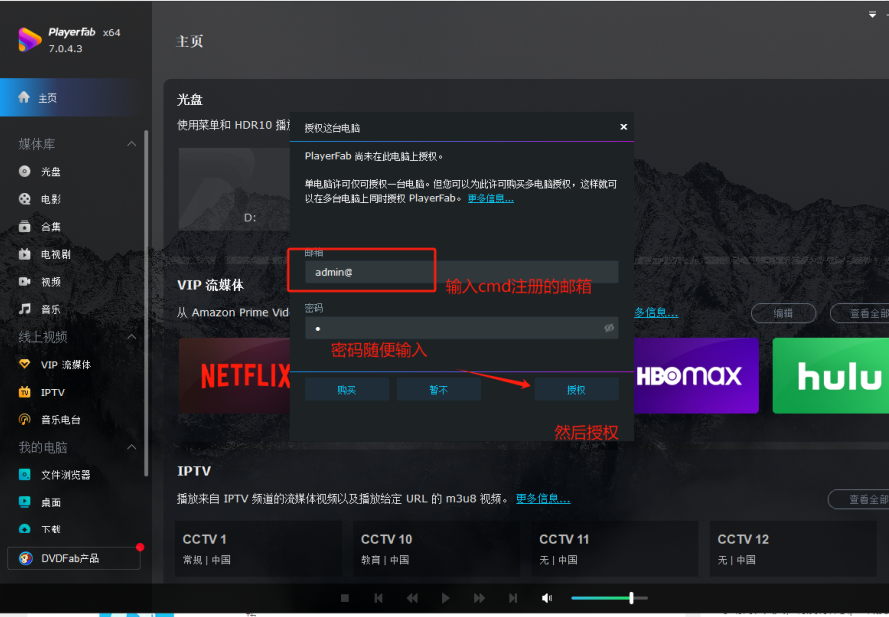Open the DVDFab产品 button
Image resolution: width=889 pixels, height=617 pixels.
pyautogui.click(x=74, y=558)
